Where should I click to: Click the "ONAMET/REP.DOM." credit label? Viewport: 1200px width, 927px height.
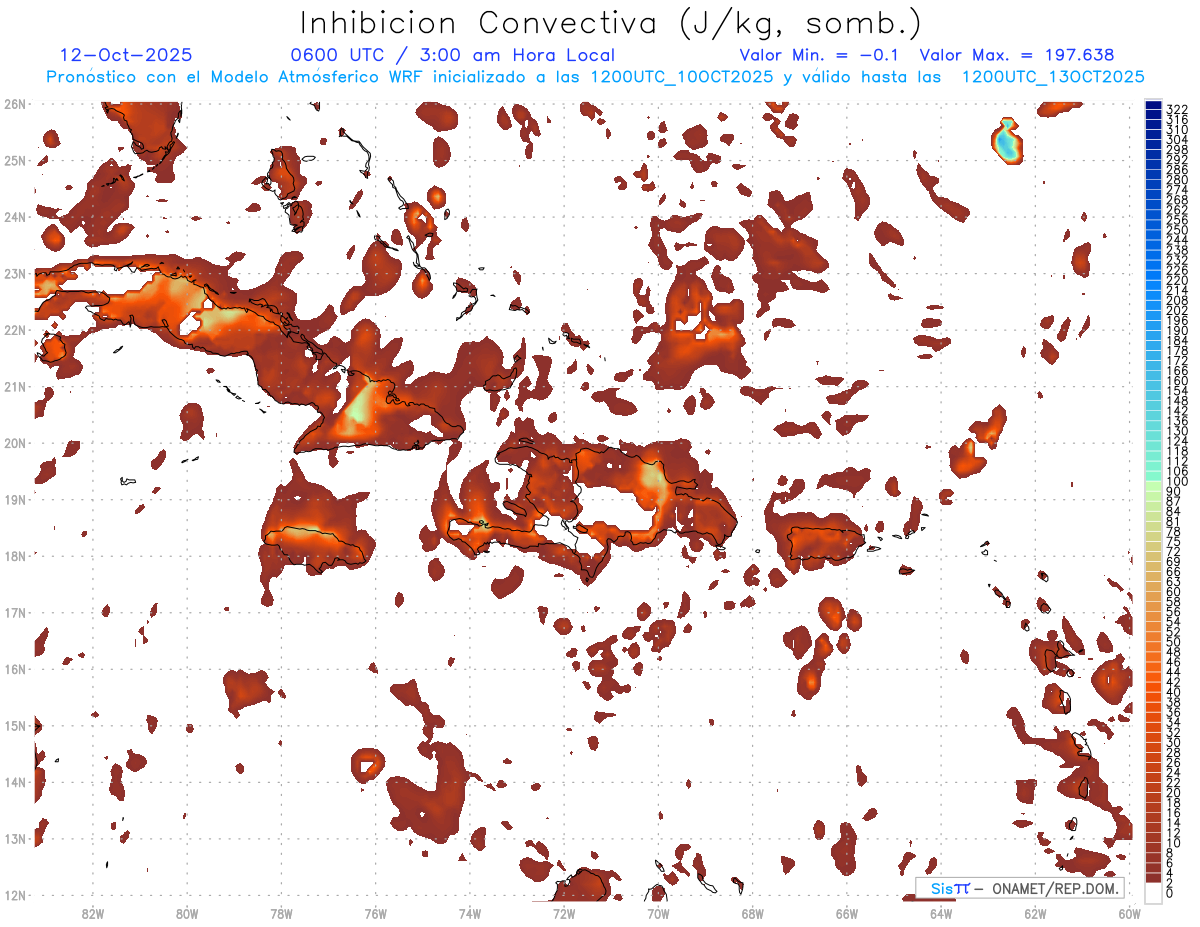coord(1054,889)
